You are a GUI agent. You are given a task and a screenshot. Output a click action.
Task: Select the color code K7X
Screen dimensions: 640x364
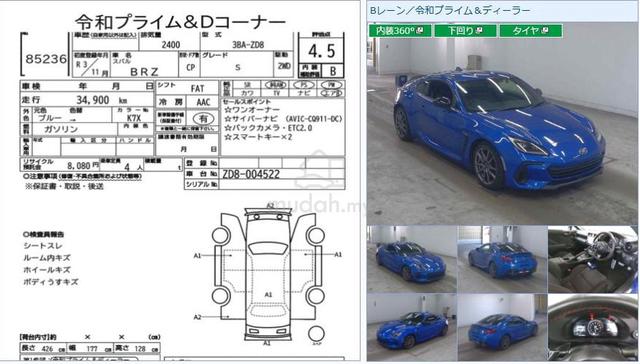coord(133,118)
